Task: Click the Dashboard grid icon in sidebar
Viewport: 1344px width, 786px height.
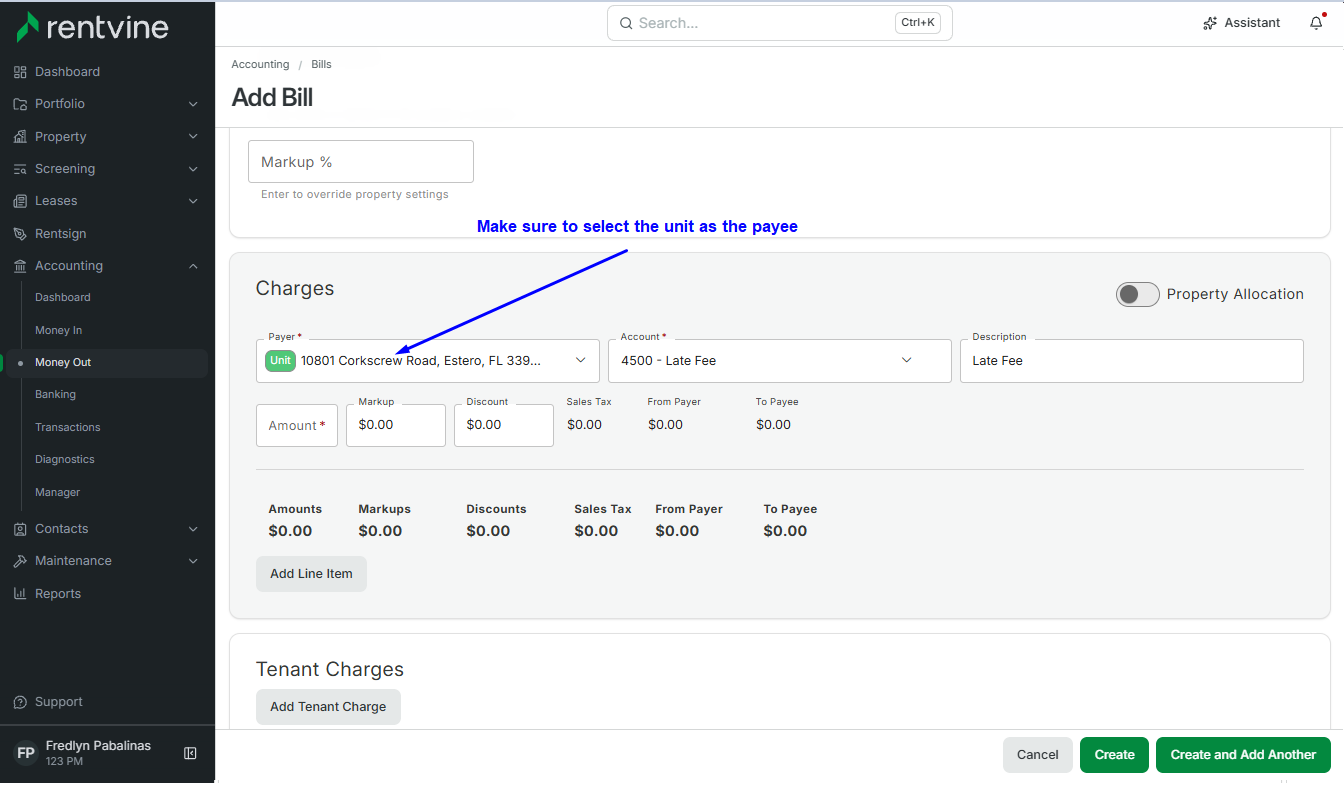Action: pos(20,72)
